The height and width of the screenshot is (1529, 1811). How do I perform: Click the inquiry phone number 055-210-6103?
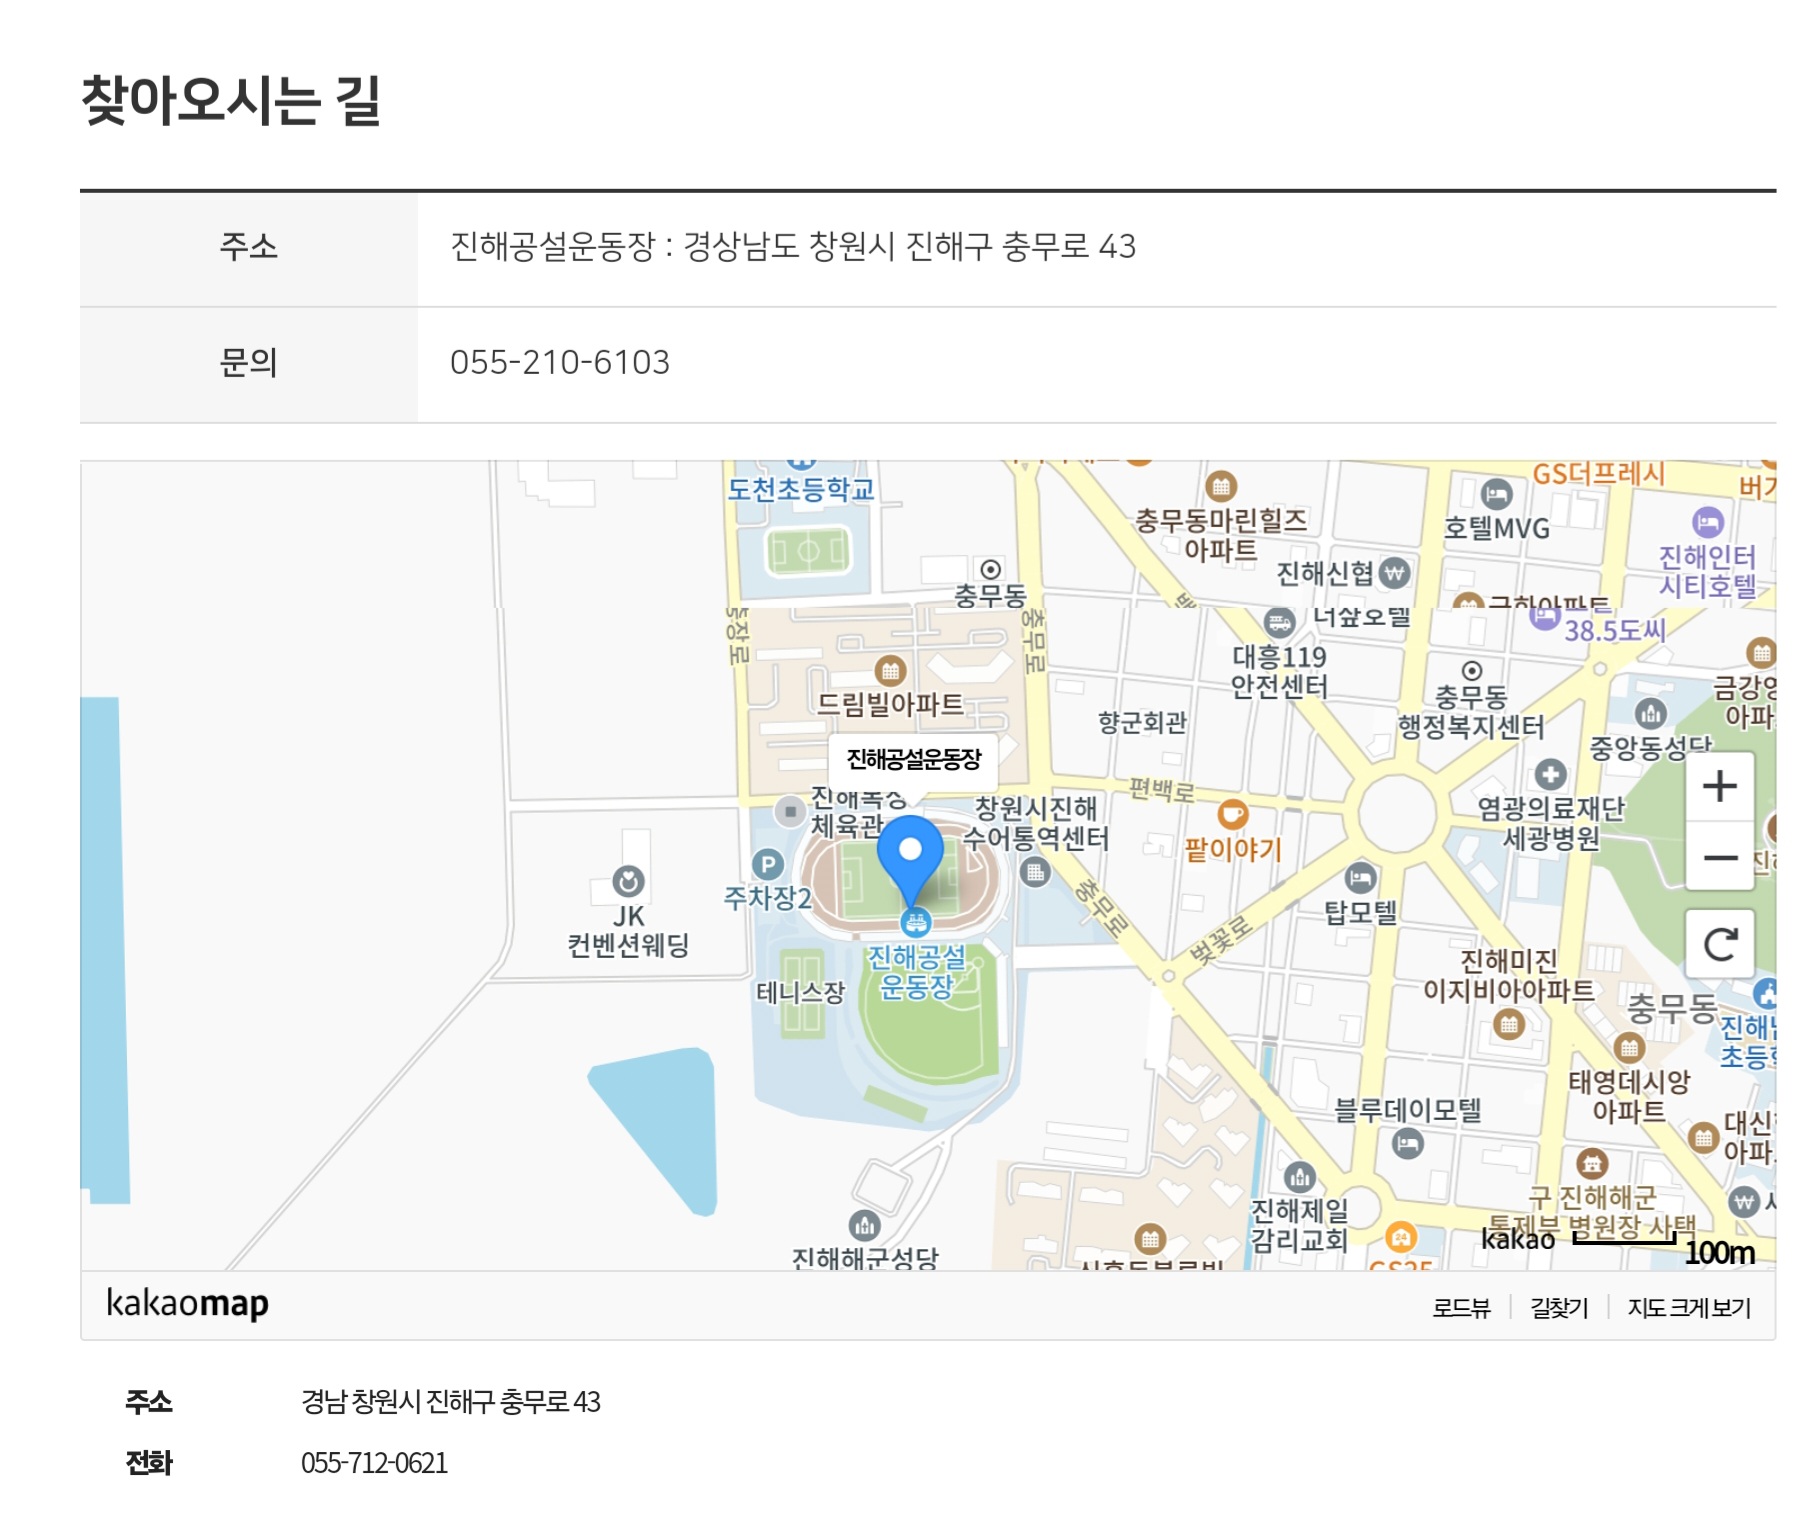(x=560, y=362)
